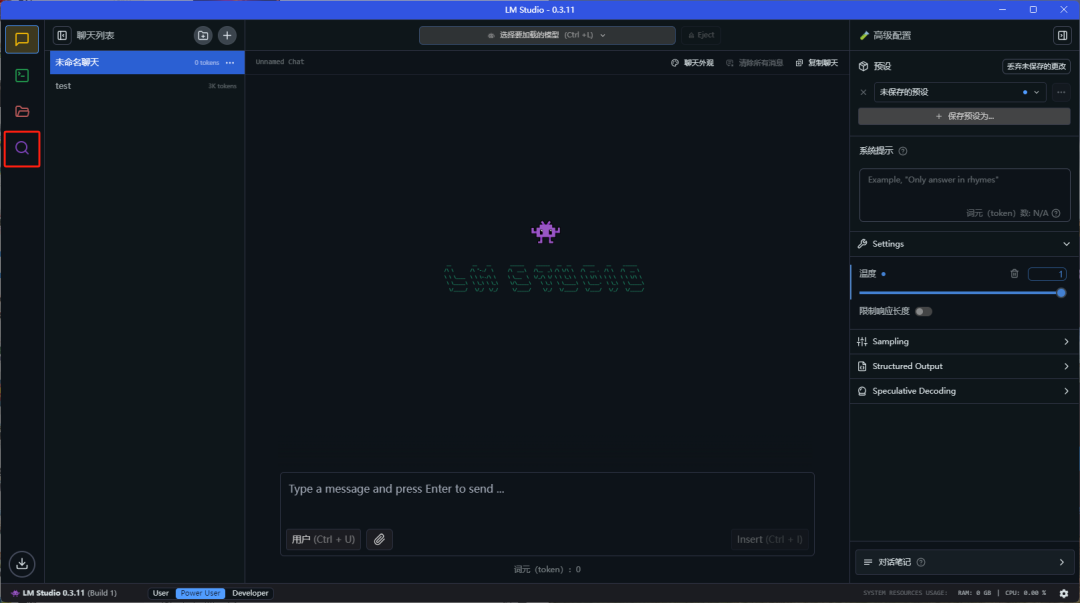Click the attach file paperclip icon
The width and height of the screenshot is (1080, 603).
pyautogui.click(x=380, y=539)
